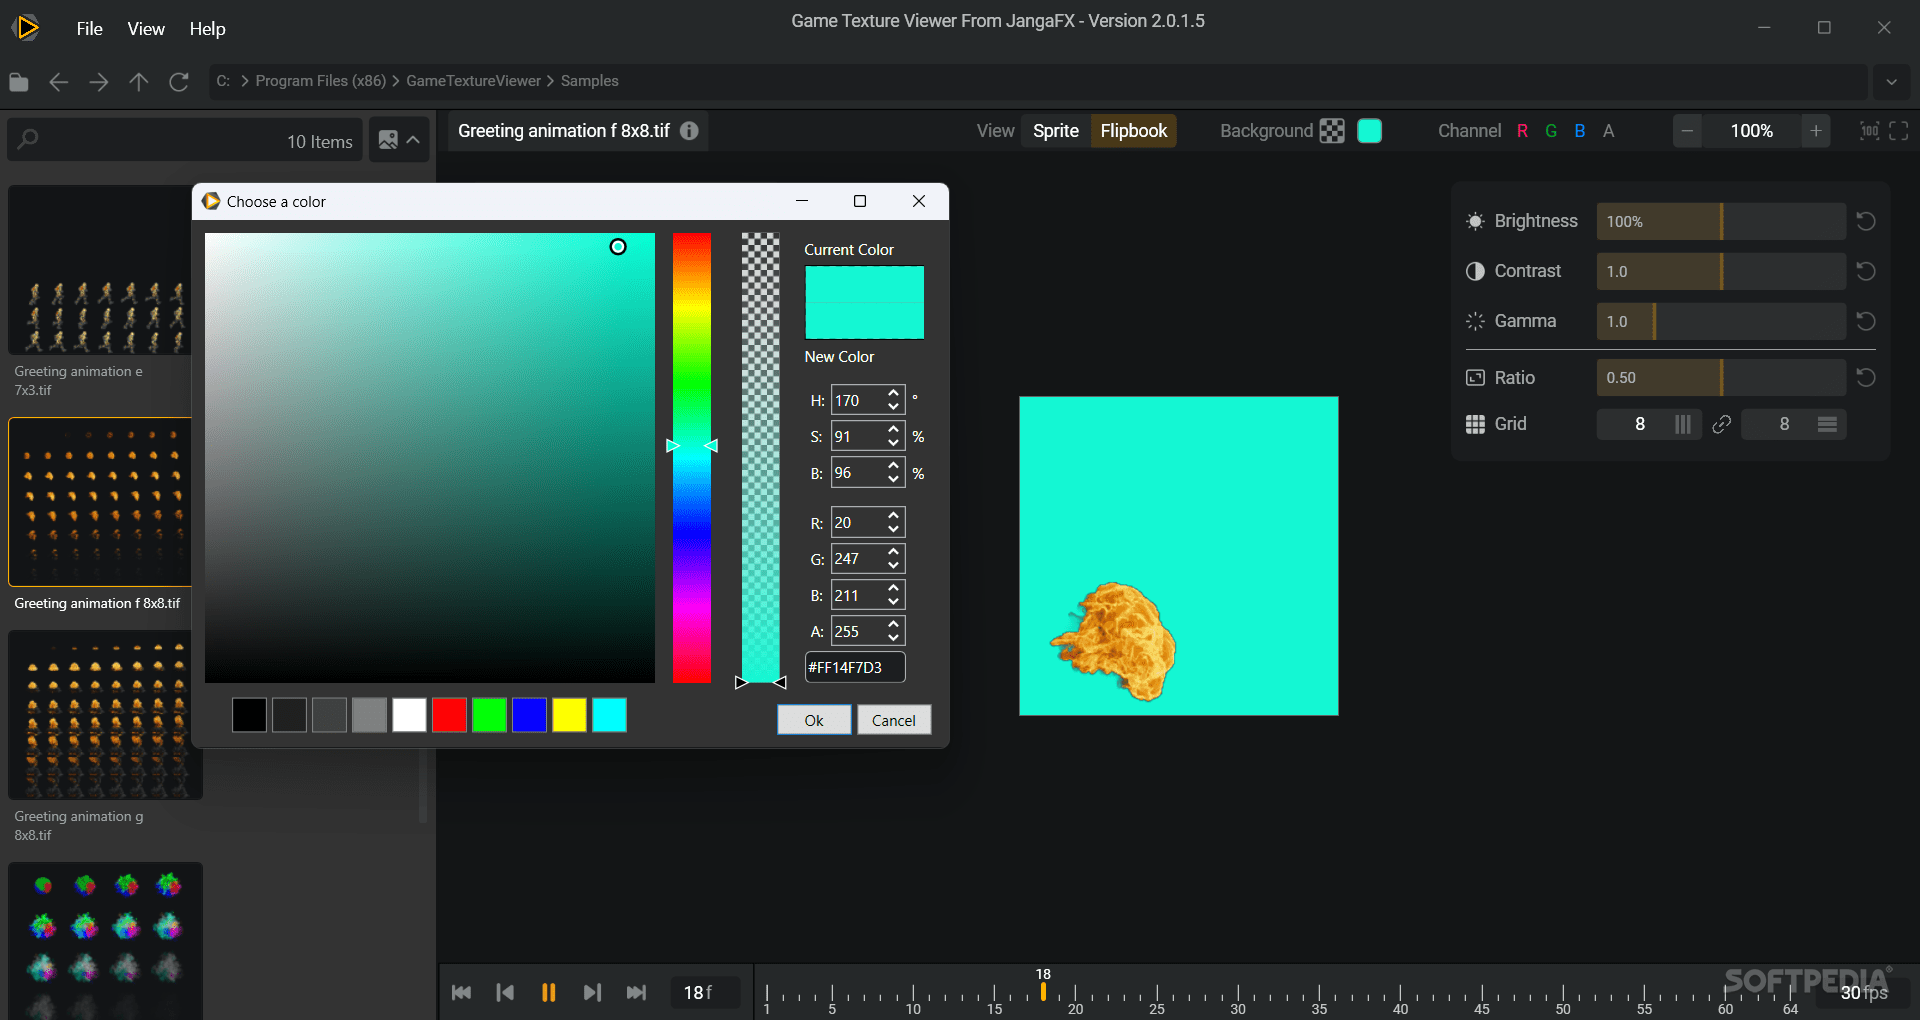Select the Greeting animation g 8x8.tif thumbnail

[x=104, y=715]
